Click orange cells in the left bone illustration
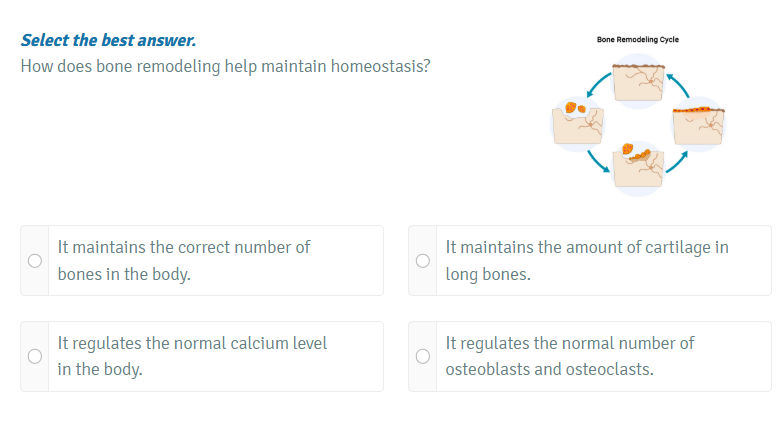Image resolution: width=780 pixels, height=421 pixels. 573,107
